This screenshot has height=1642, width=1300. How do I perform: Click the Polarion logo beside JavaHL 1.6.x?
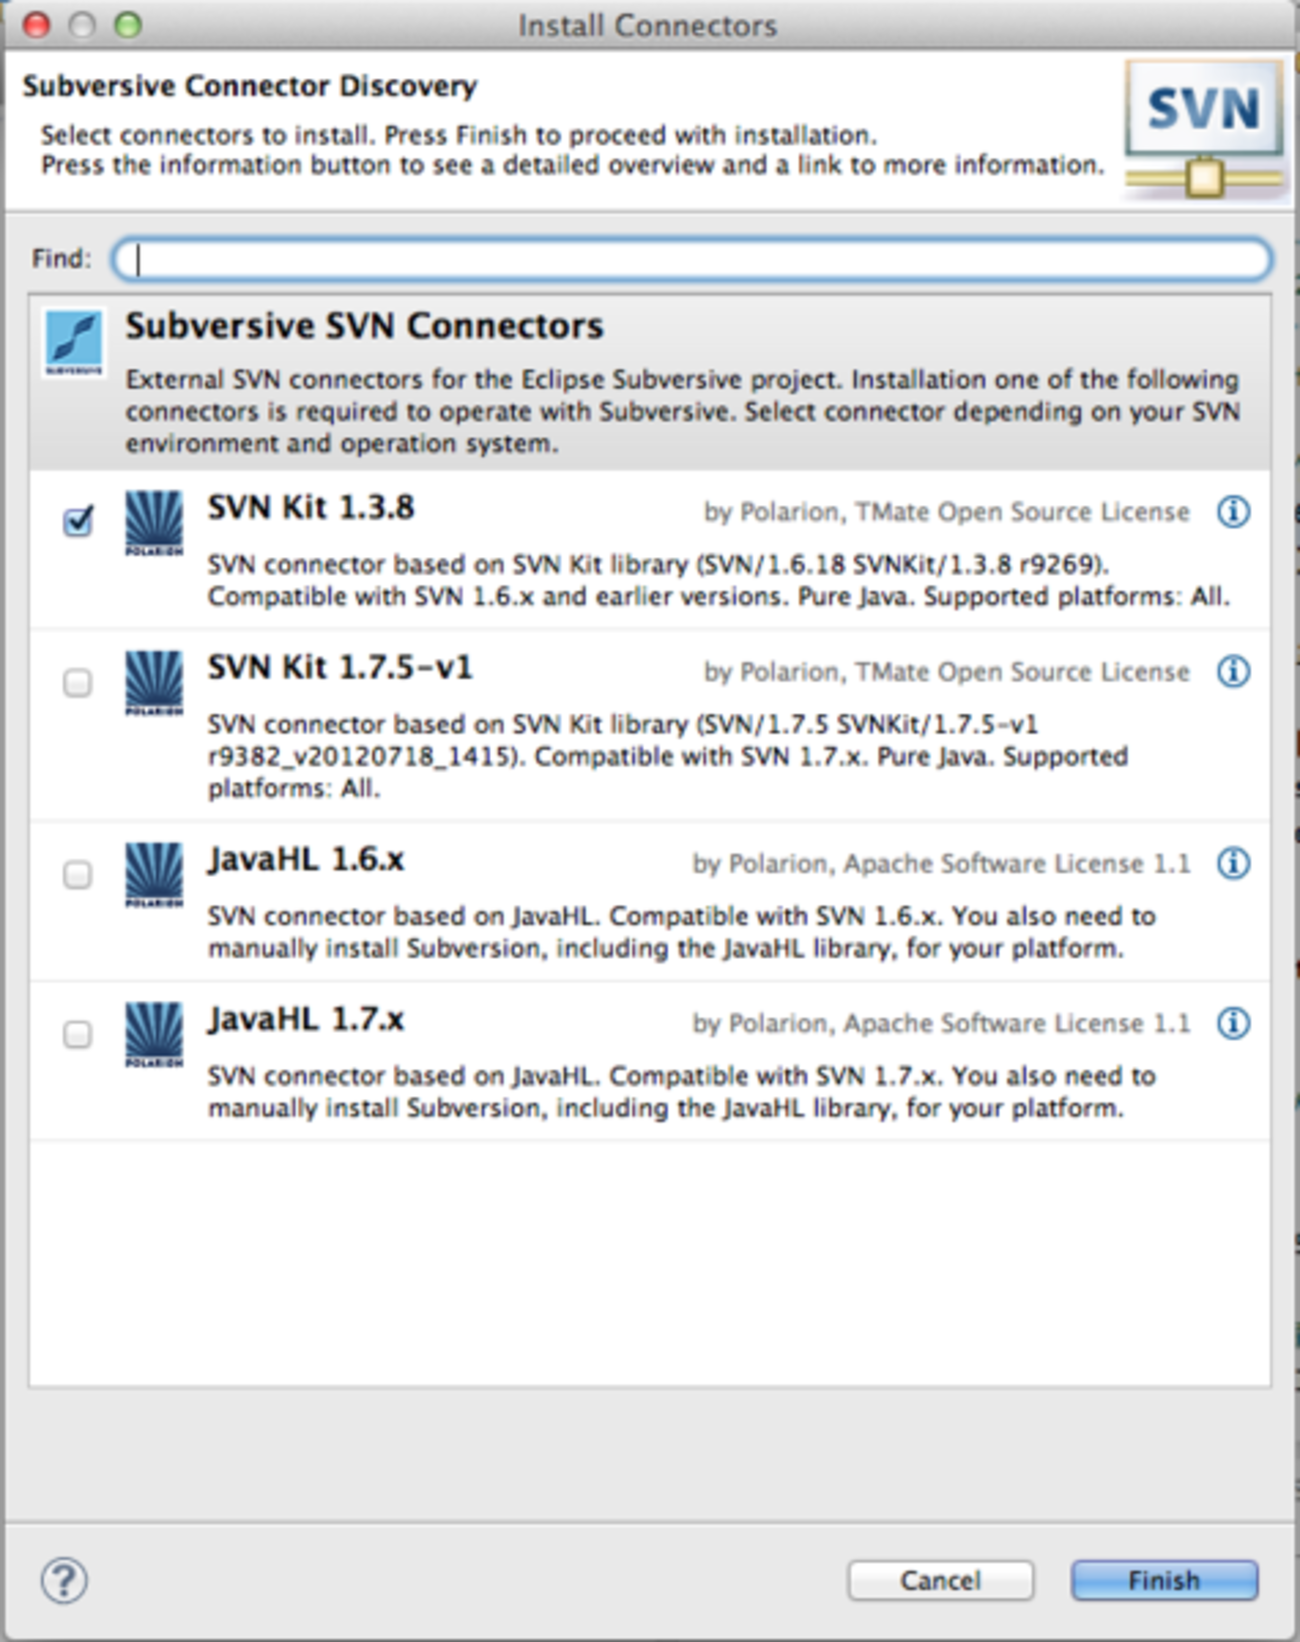(x=154, y=875)
